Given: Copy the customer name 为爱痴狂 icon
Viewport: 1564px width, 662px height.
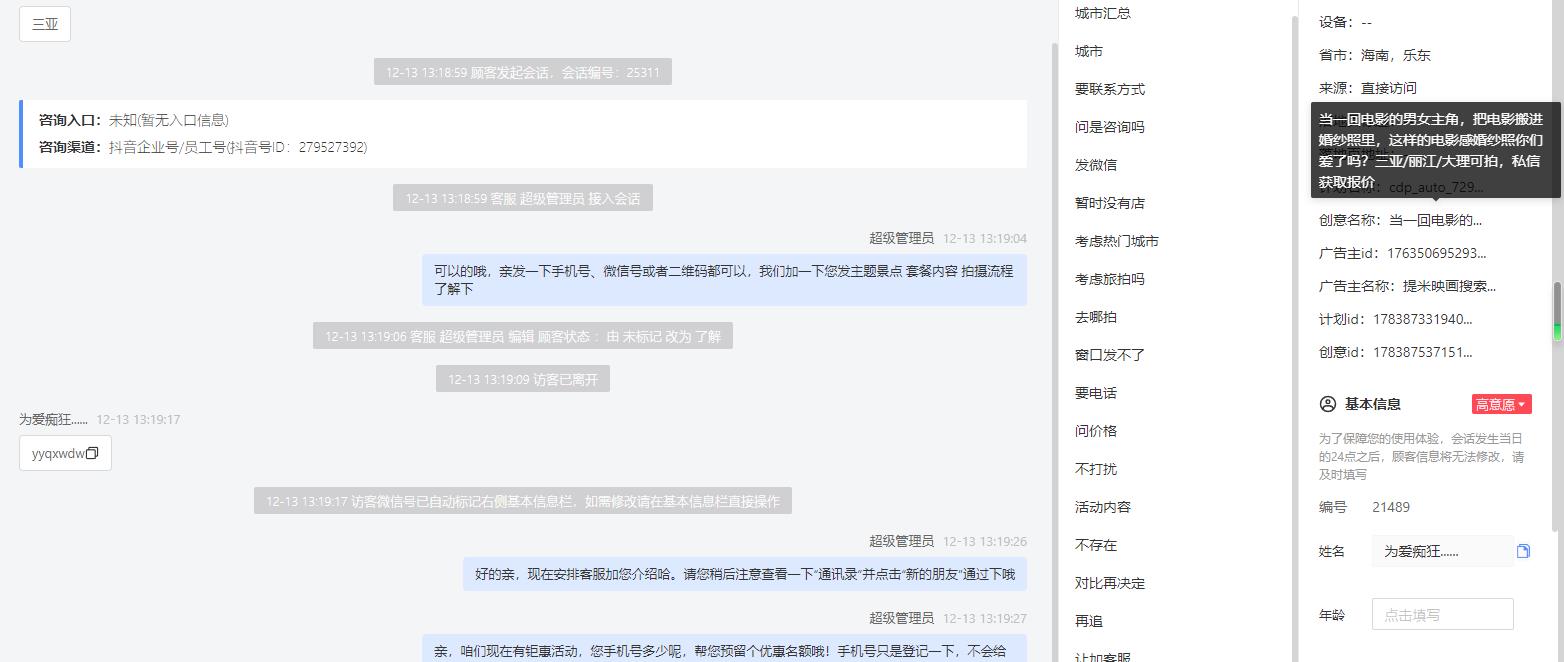Looking at the screenshot, I should [1523, 551].
